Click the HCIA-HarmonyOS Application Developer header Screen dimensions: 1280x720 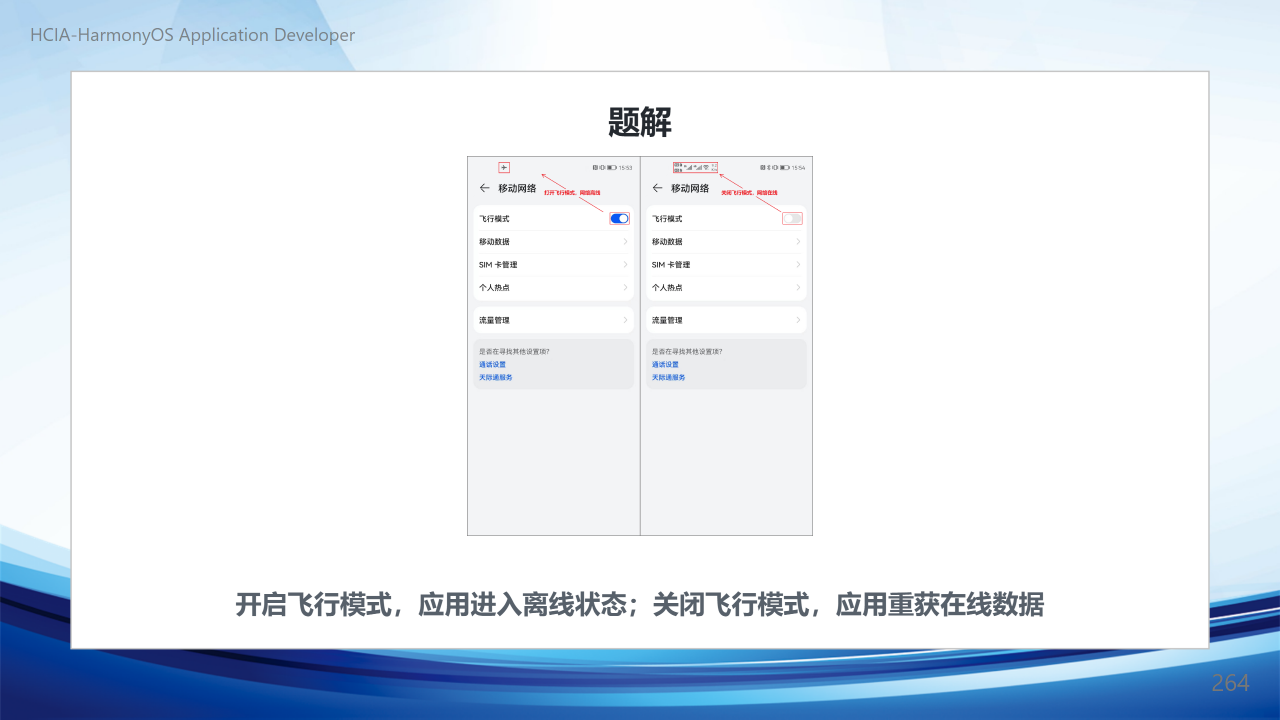[x=193, y=35]
